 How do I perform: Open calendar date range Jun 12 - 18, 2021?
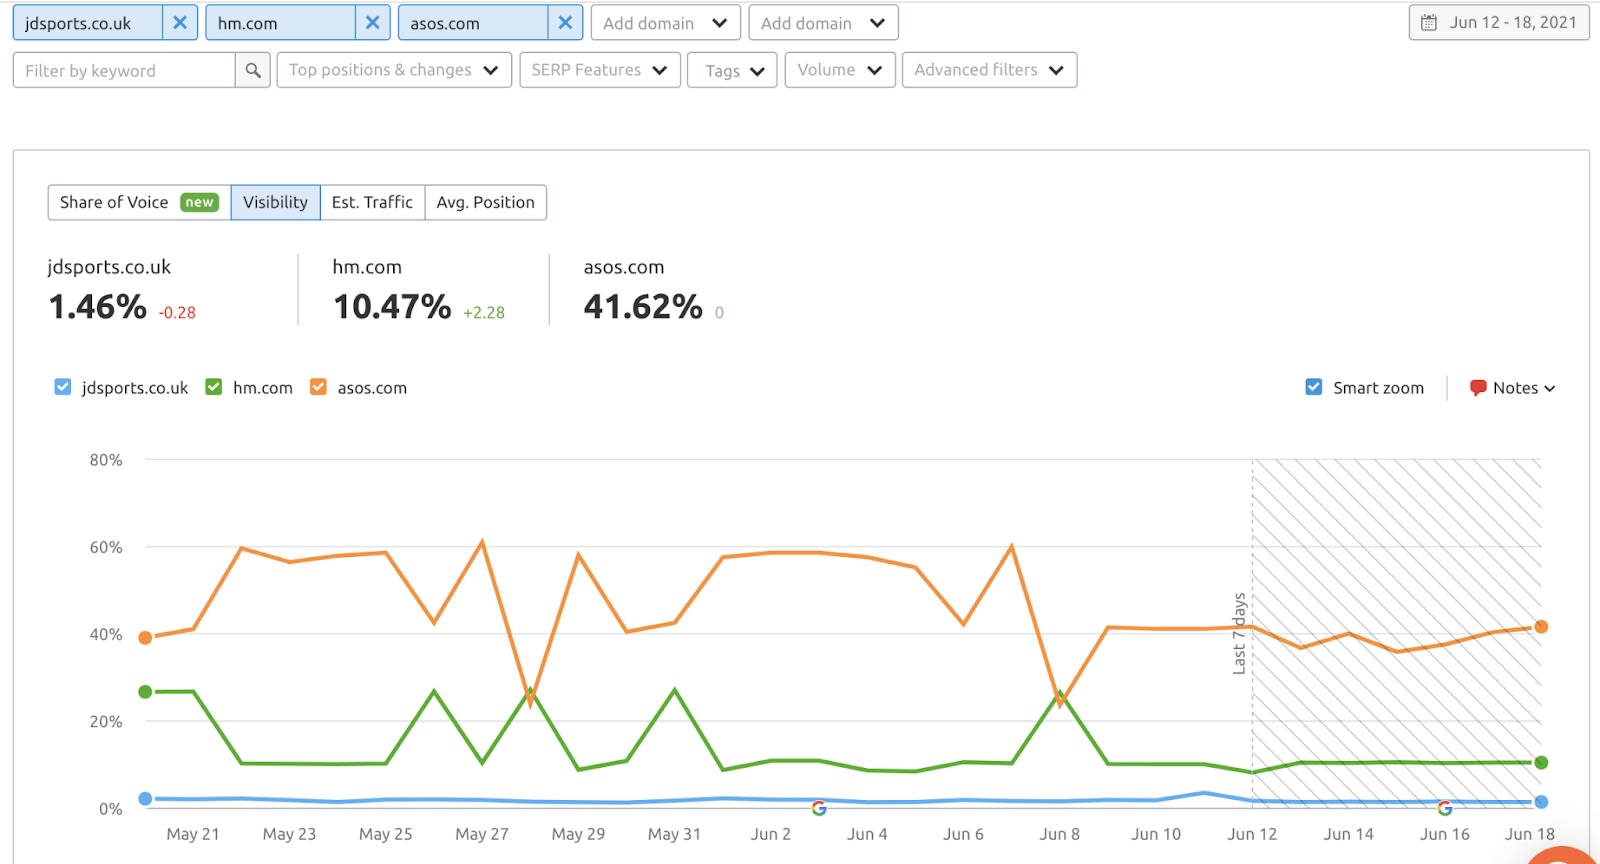[1499, 22]
